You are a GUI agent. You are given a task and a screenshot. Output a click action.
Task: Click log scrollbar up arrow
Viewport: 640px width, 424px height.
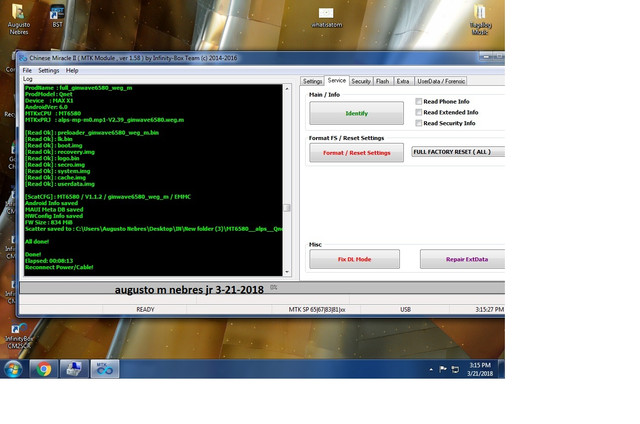[x=287, y=89]
